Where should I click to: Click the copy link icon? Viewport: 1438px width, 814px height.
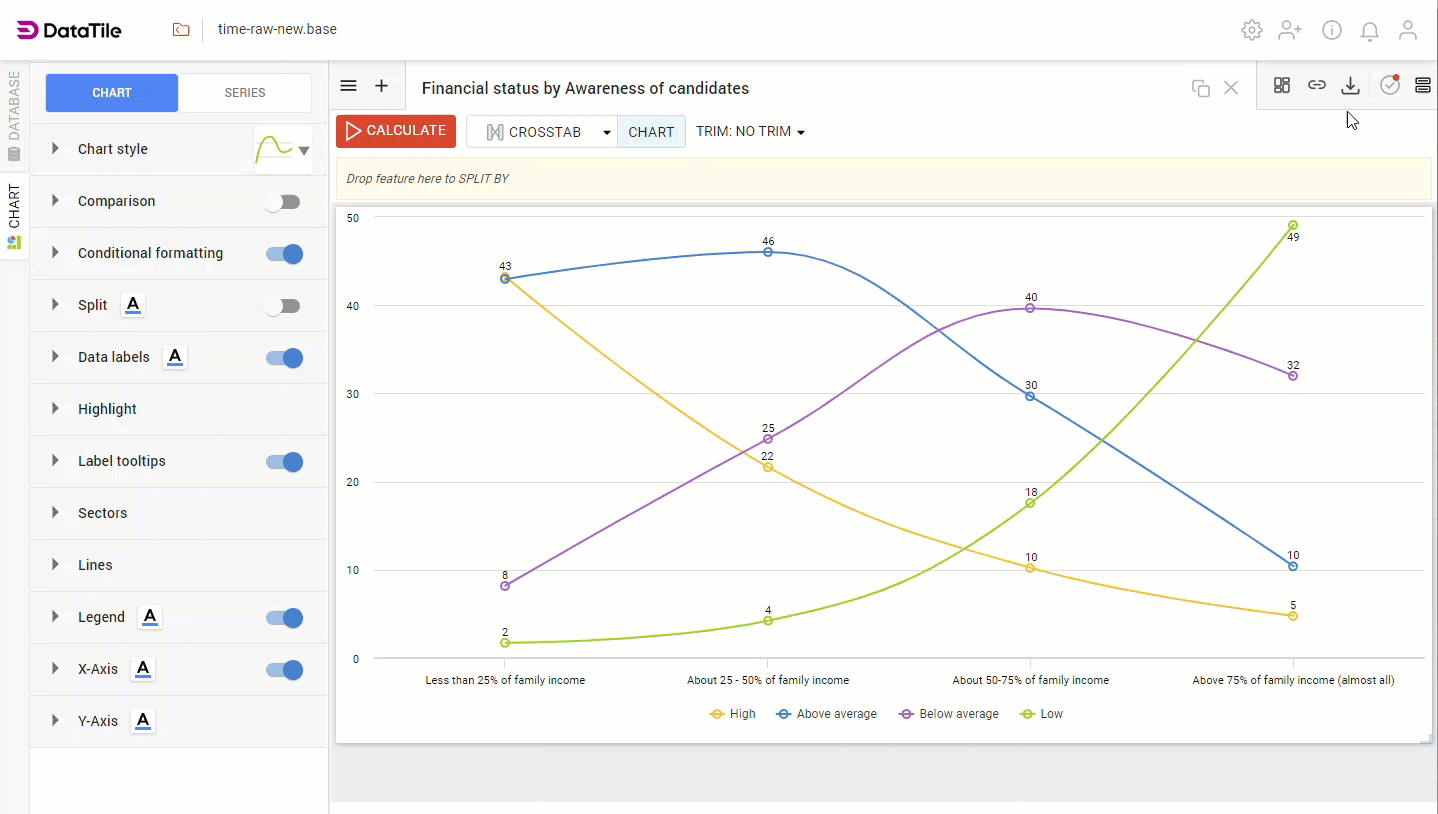point(1317,86)
